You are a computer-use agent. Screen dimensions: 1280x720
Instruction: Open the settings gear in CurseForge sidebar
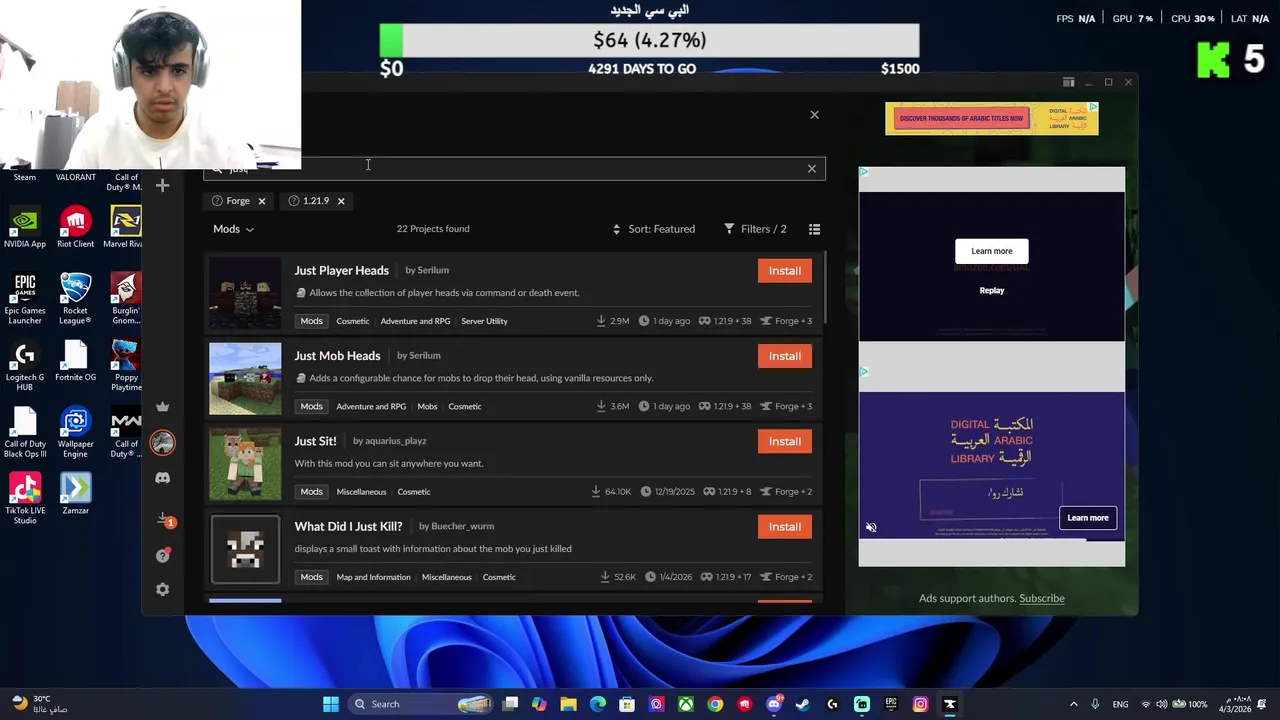(x=162, y=589)
